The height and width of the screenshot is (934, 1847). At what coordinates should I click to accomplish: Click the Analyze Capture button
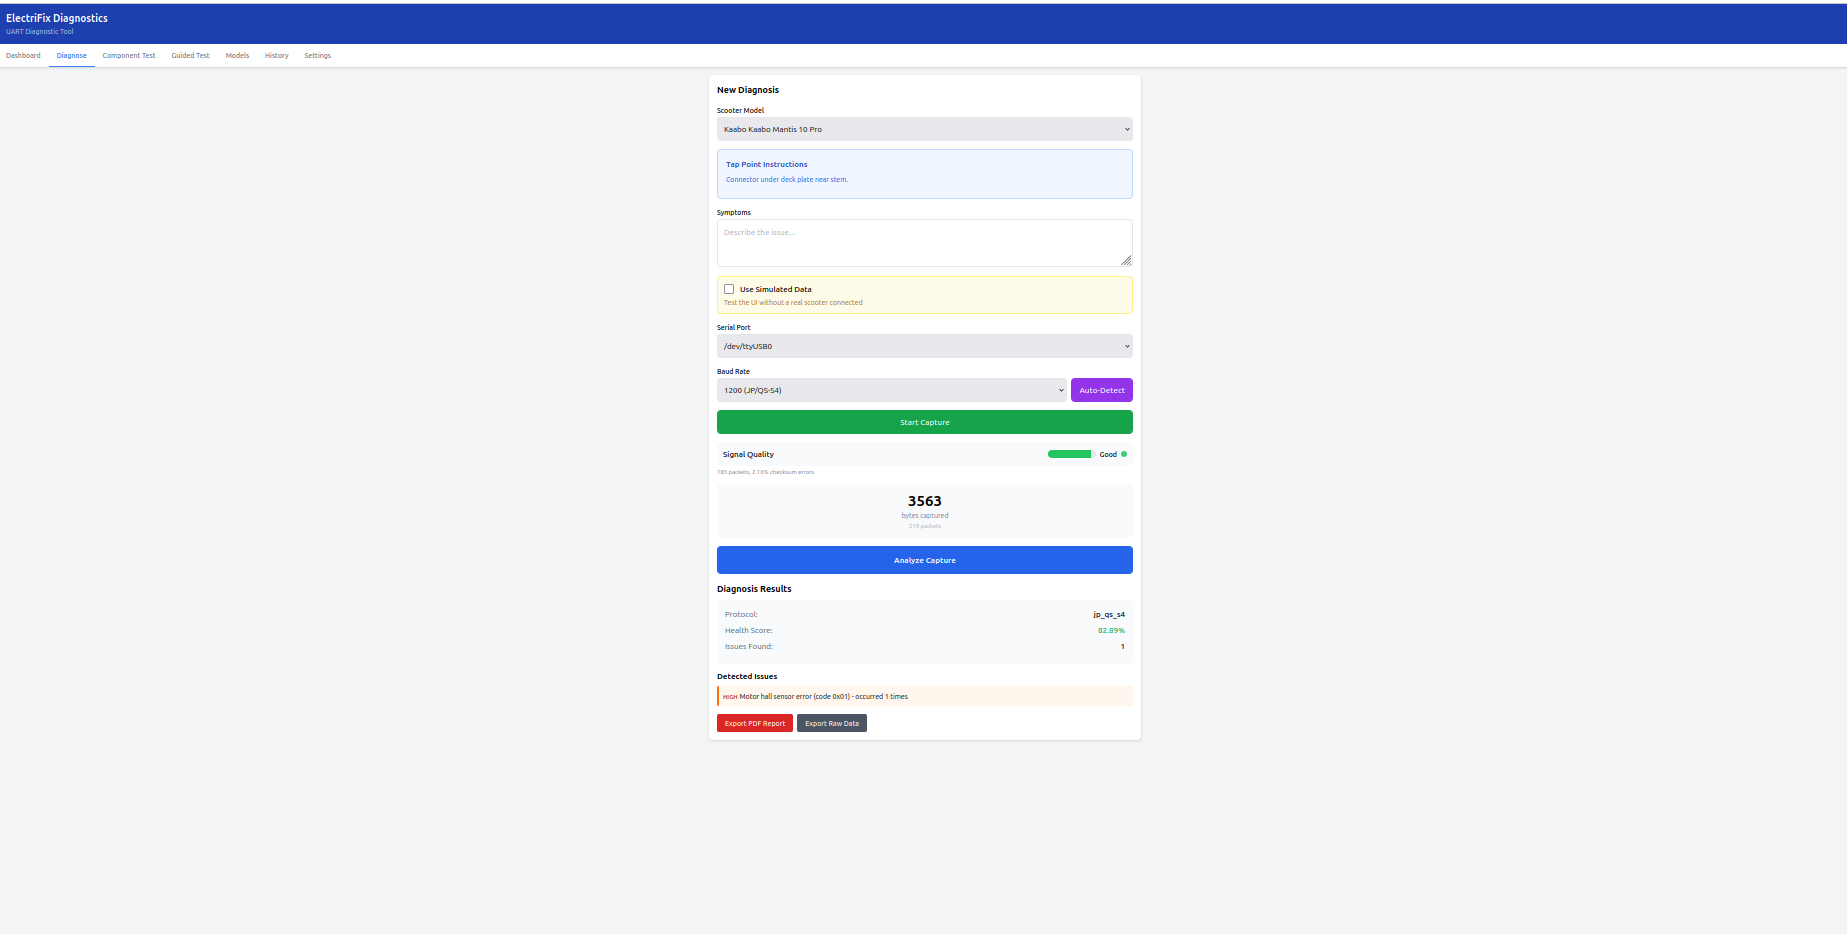tap(924, 560)
